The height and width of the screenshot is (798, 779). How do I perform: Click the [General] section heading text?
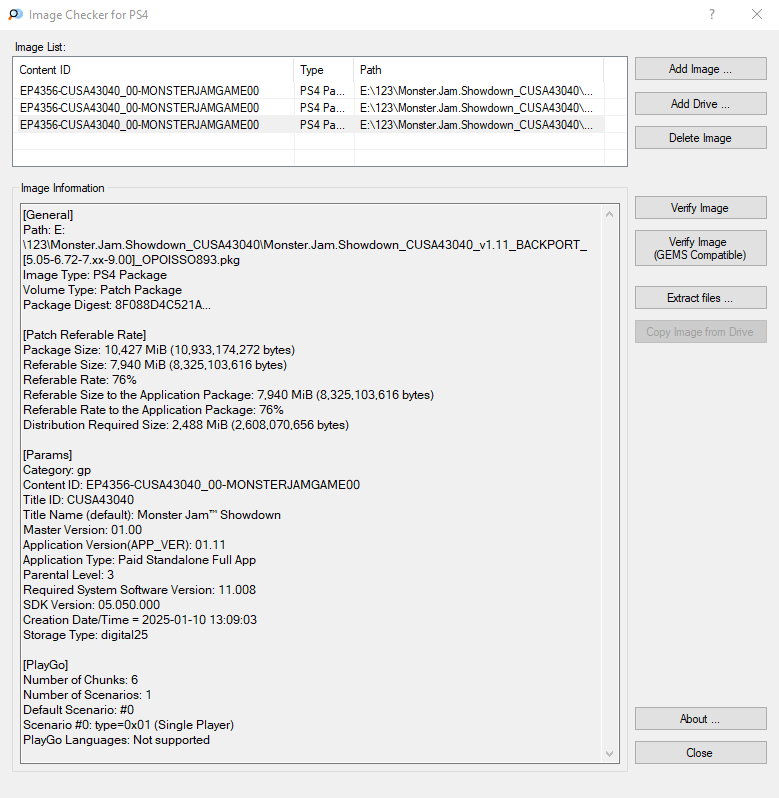48,215
